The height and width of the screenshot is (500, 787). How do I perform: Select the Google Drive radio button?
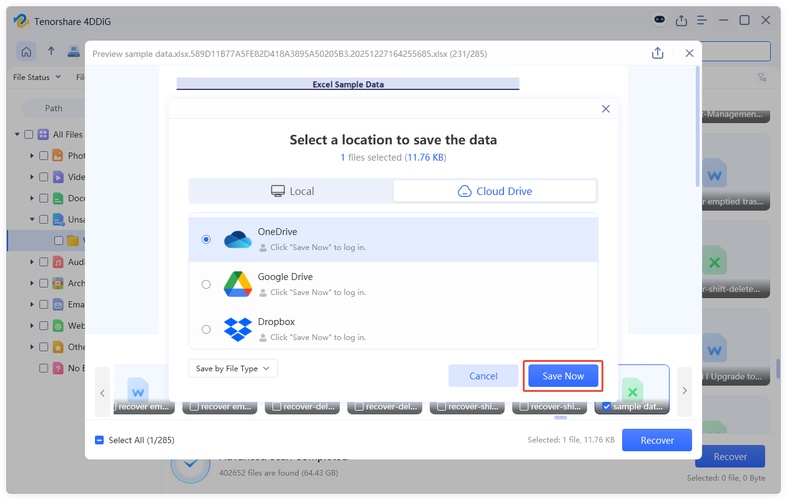click(x=206, y=285)
